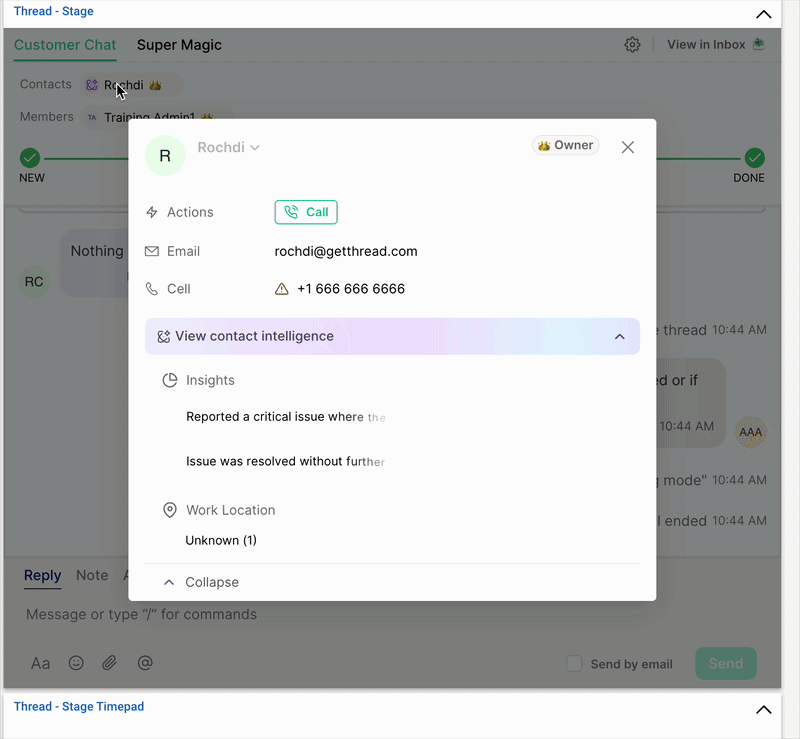800x739 pixels.
Task: Collapse the View contact intelligence section
Action: [392, 336]
